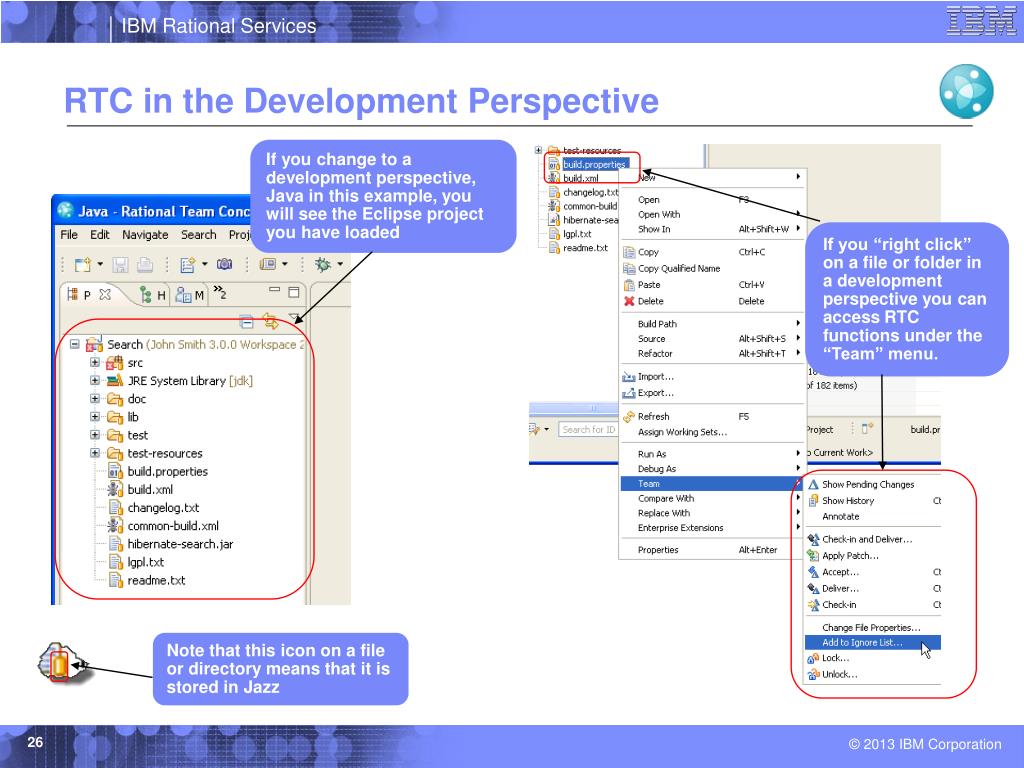
Task: Choose Properties in context menu
Action: pyautogui.click(x=711, y=550)
